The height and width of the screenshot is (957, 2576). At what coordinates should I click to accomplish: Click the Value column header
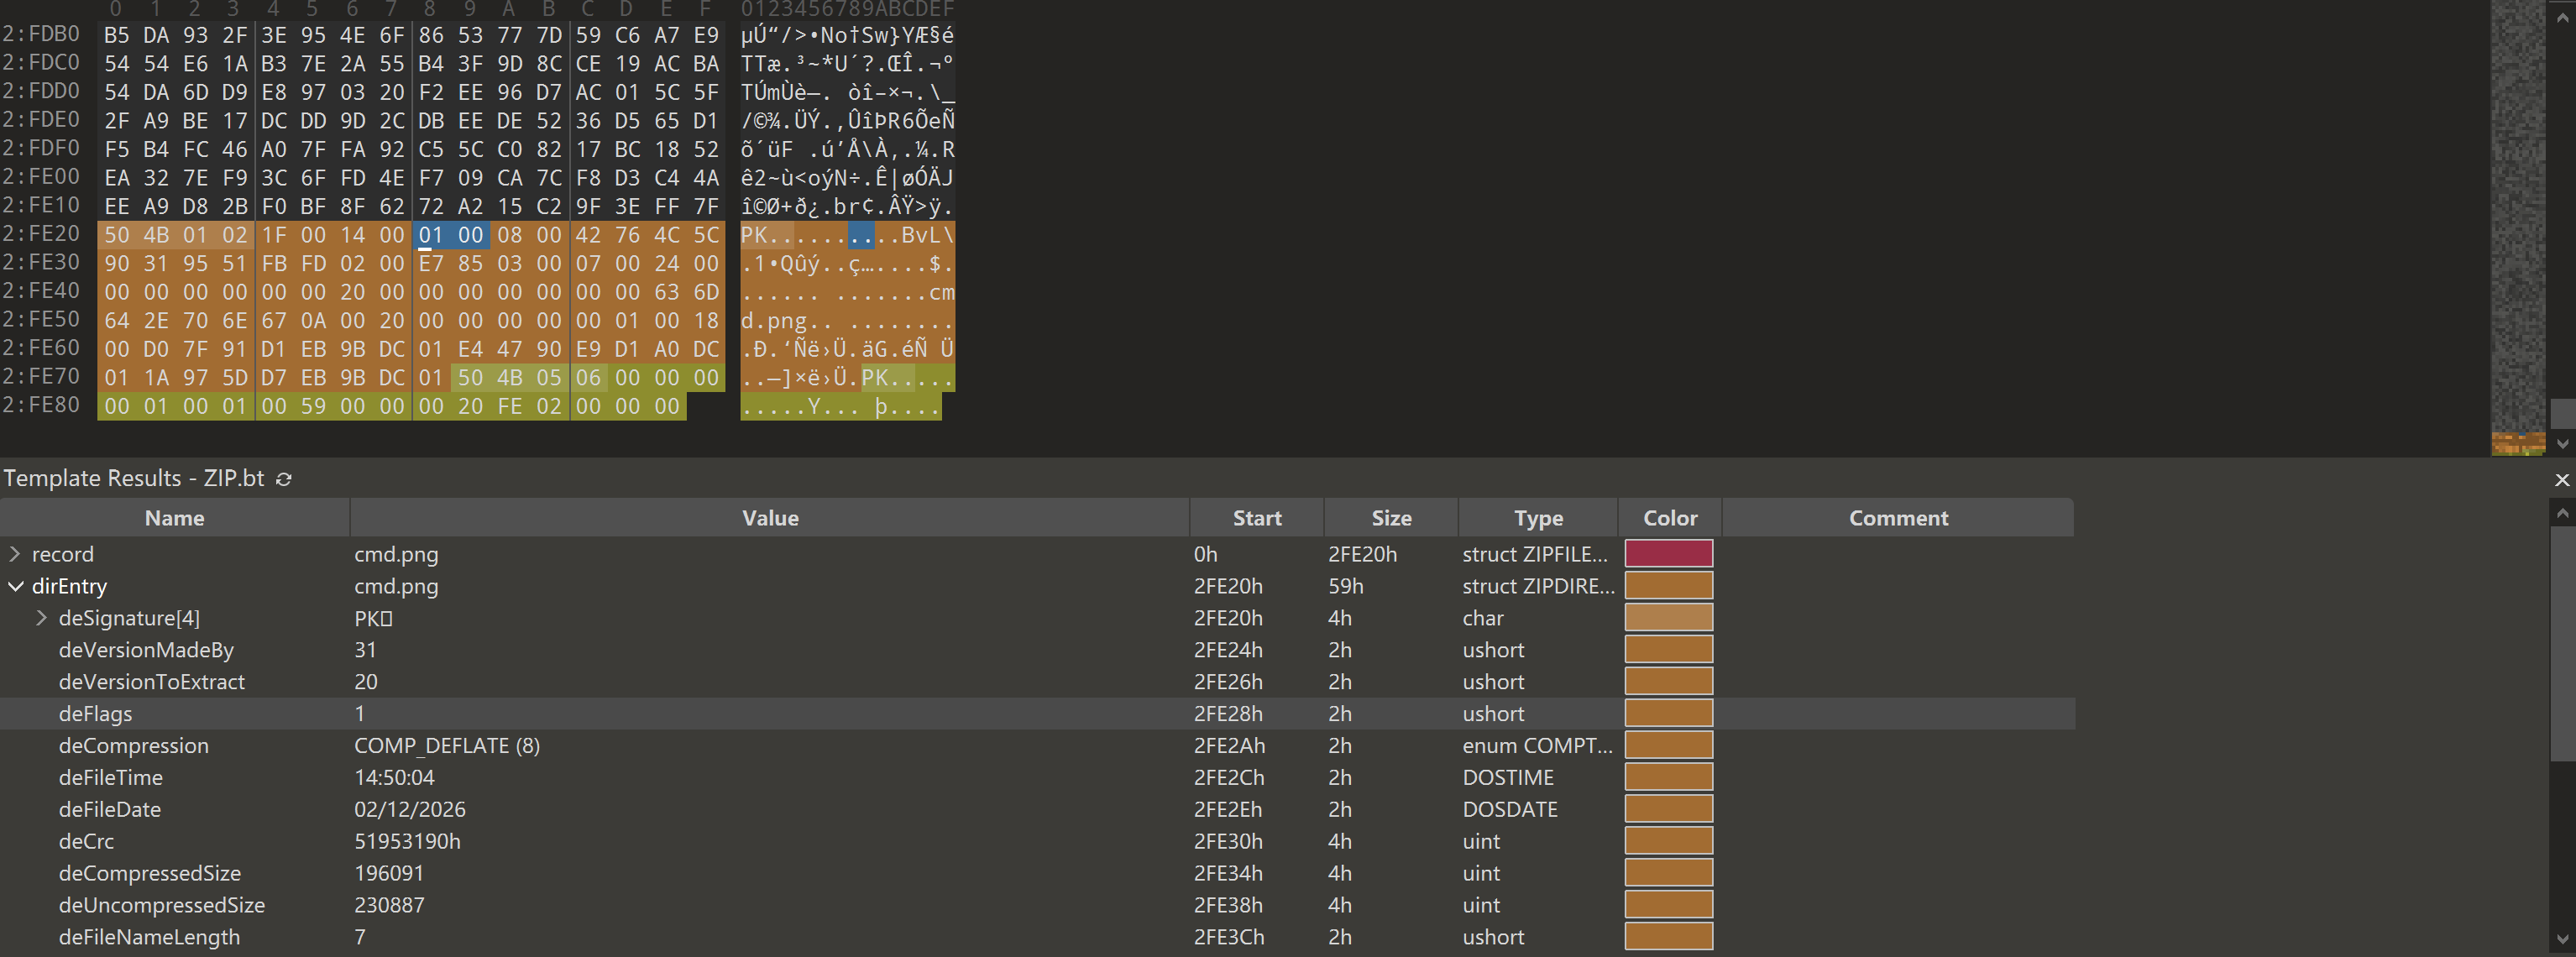coord(769,518)
